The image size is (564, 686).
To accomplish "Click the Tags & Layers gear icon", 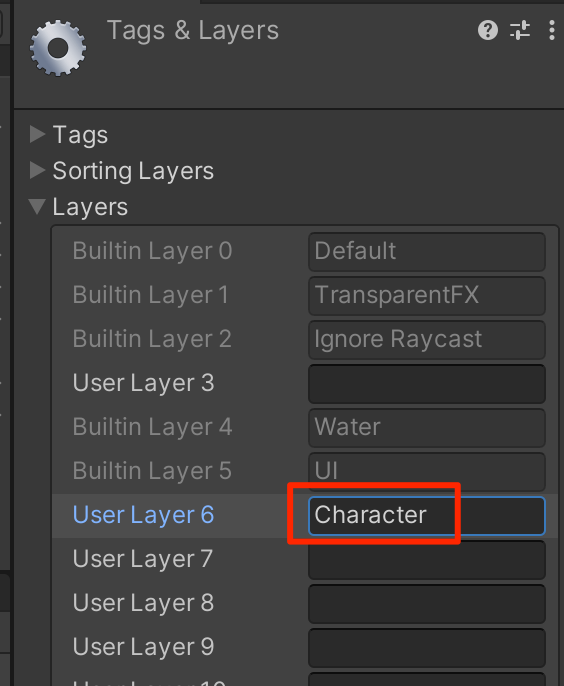I will pos(58,48).
